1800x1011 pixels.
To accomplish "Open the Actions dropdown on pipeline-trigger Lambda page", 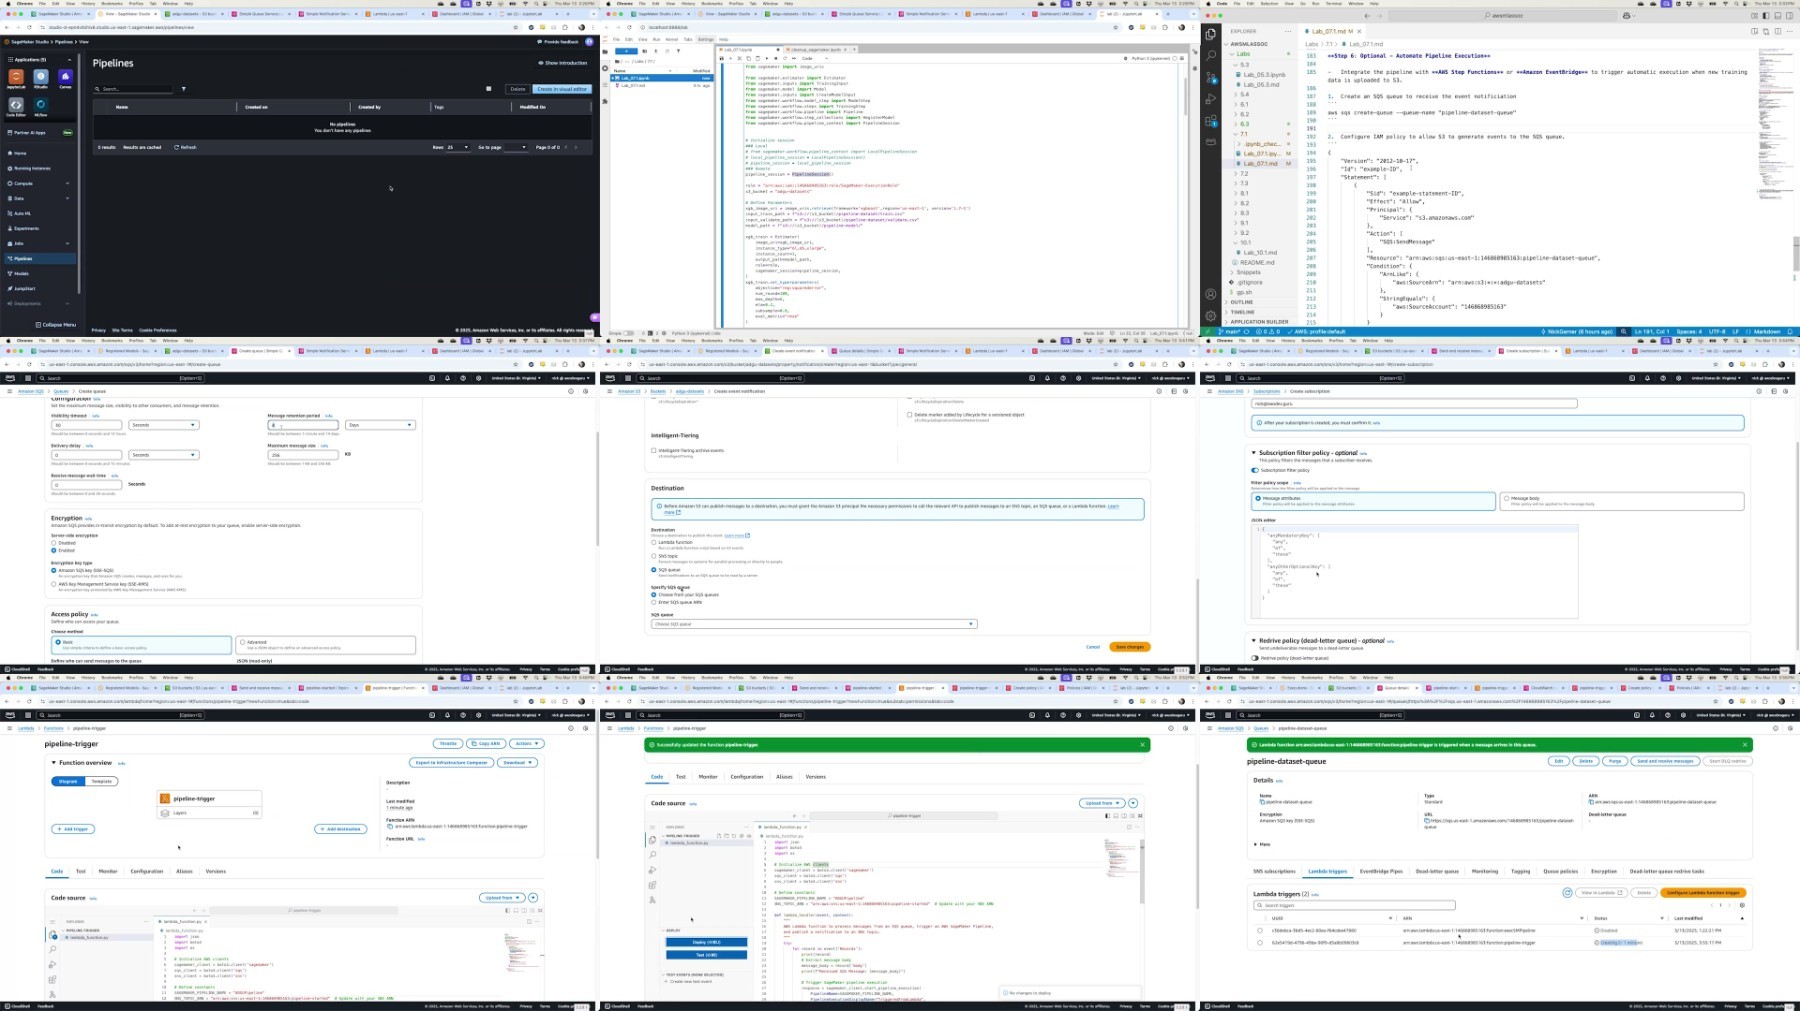I will tap(526, 744).
